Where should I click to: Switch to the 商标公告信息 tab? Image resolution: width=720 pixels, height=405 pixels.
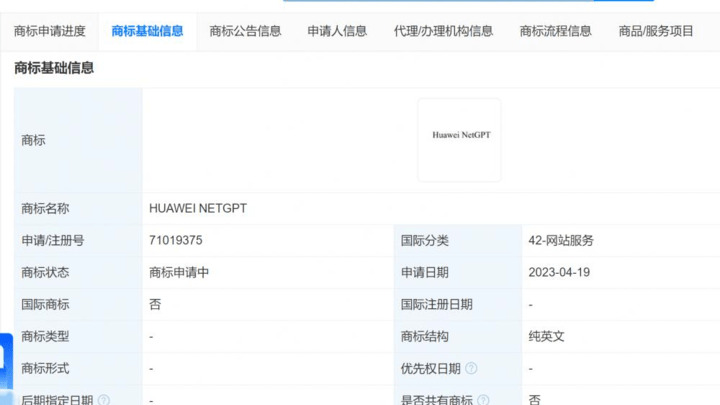tap(245, 31)
